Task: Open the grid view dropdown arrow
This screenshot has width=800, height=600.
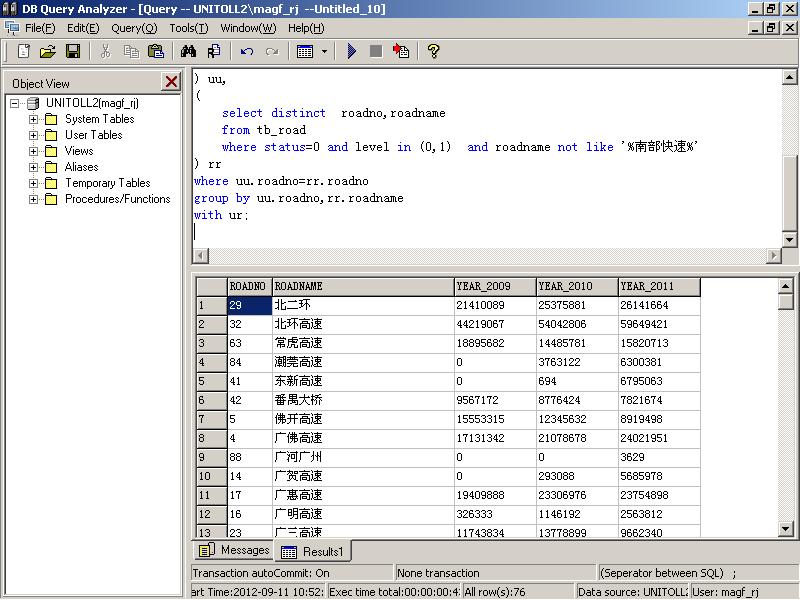Action: pos(323,51)
